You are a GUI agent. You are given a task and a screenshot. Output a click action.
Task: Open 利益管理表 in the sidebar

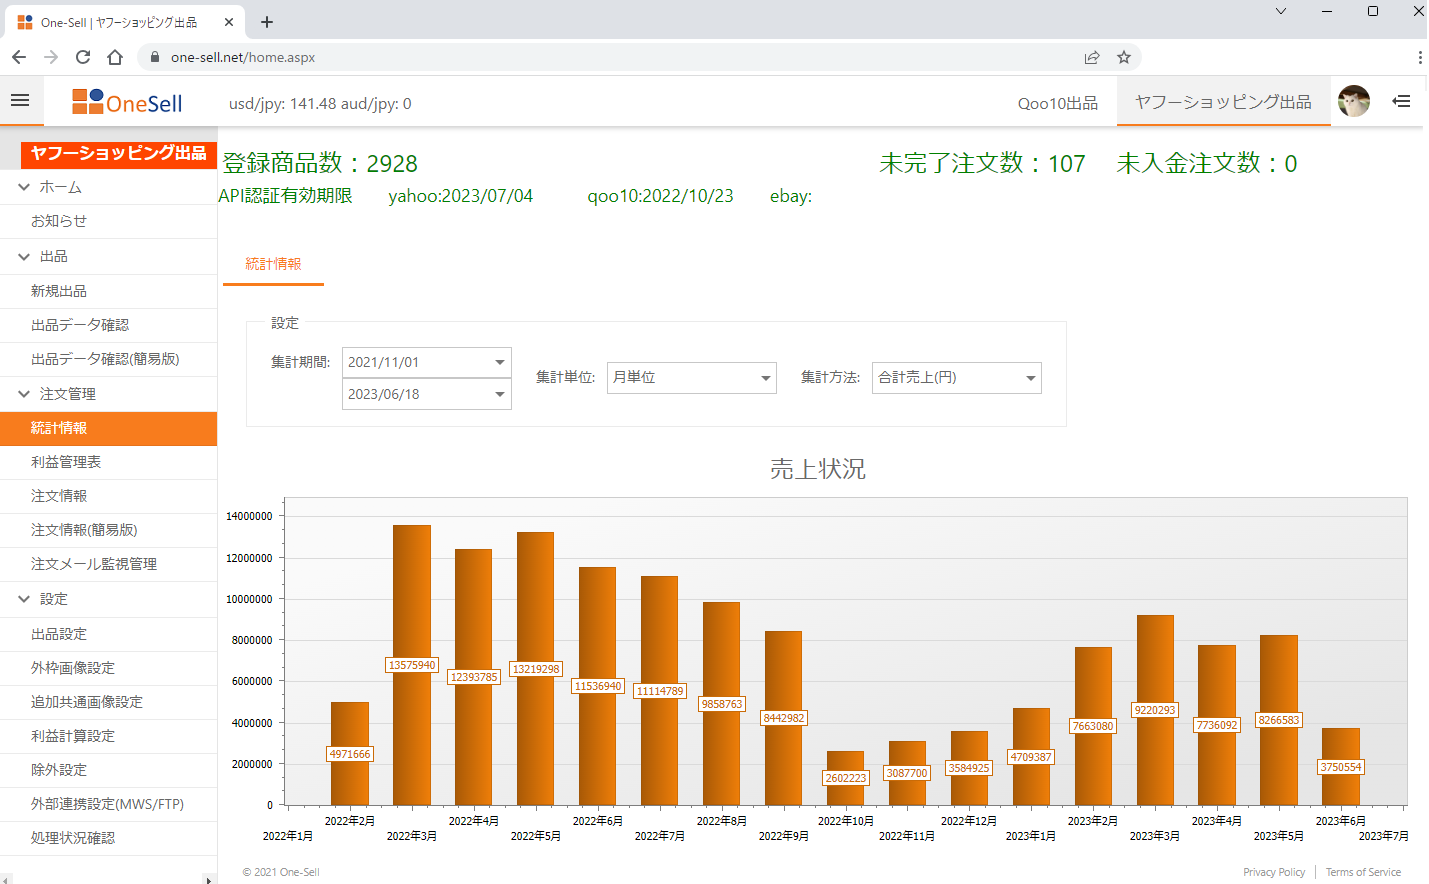click(66, 462)
